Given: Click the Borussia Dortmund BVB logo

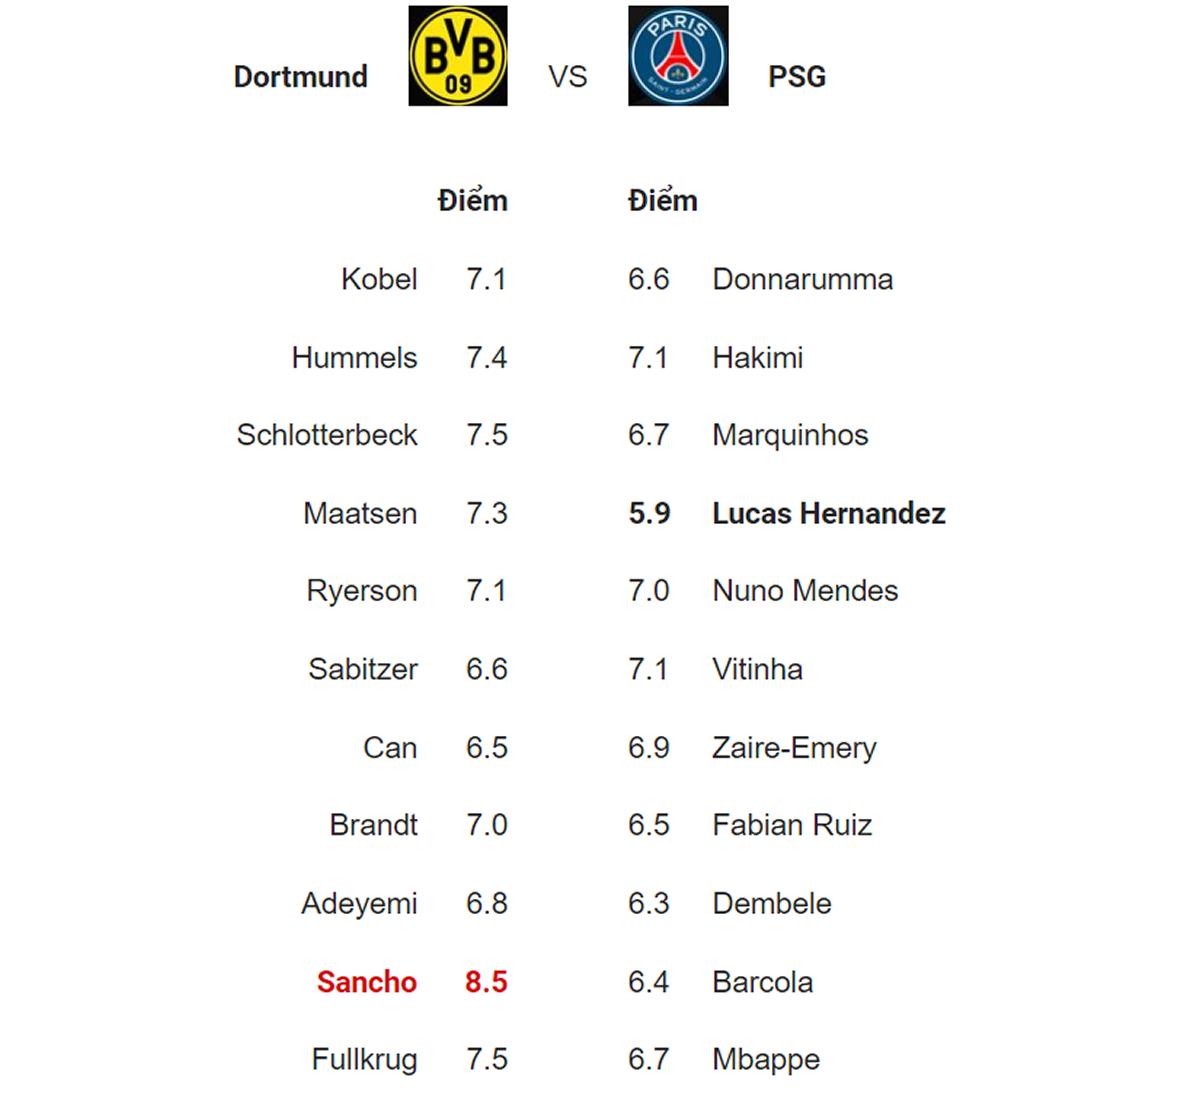Looking at the screenshot, I should (458, 56).
